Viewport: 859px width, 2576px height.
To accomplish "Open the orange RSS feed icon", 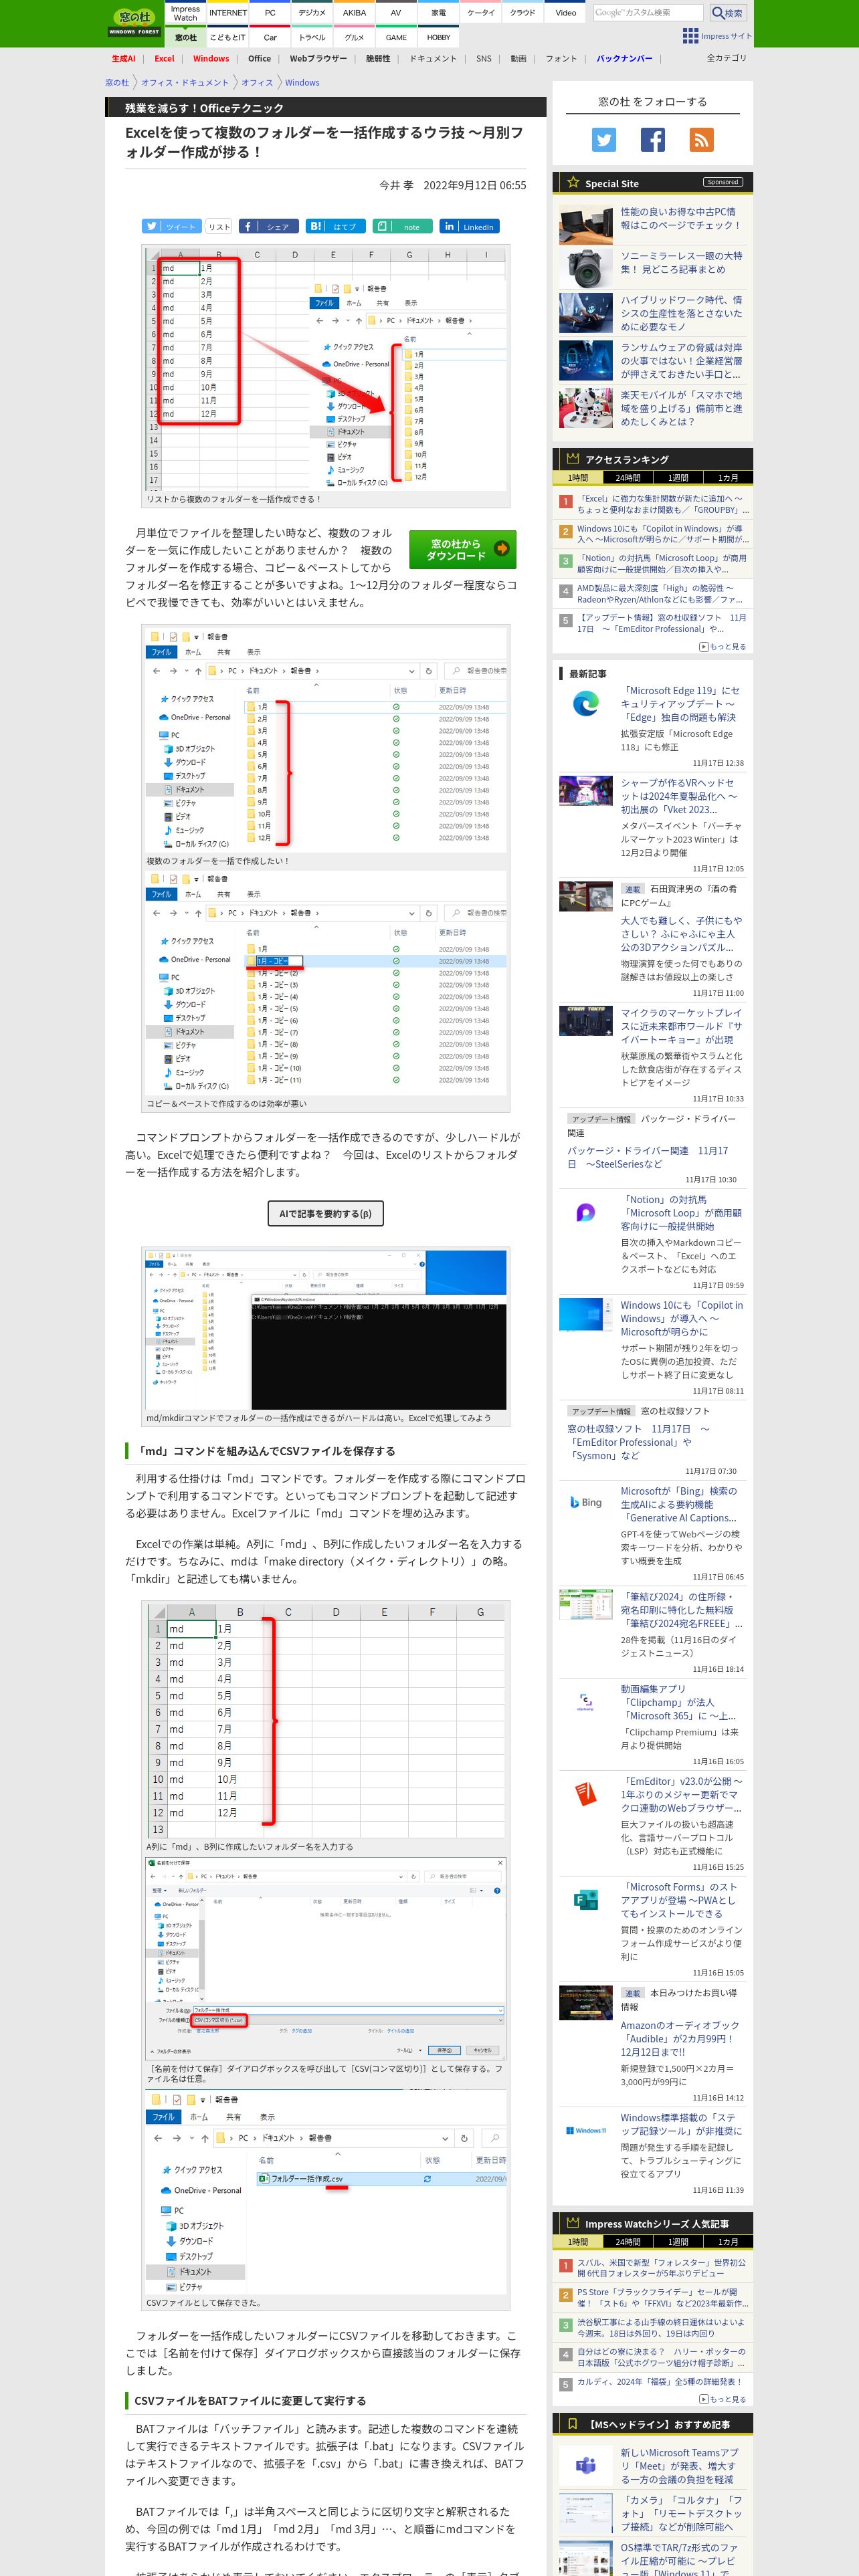I will point(701,141).
